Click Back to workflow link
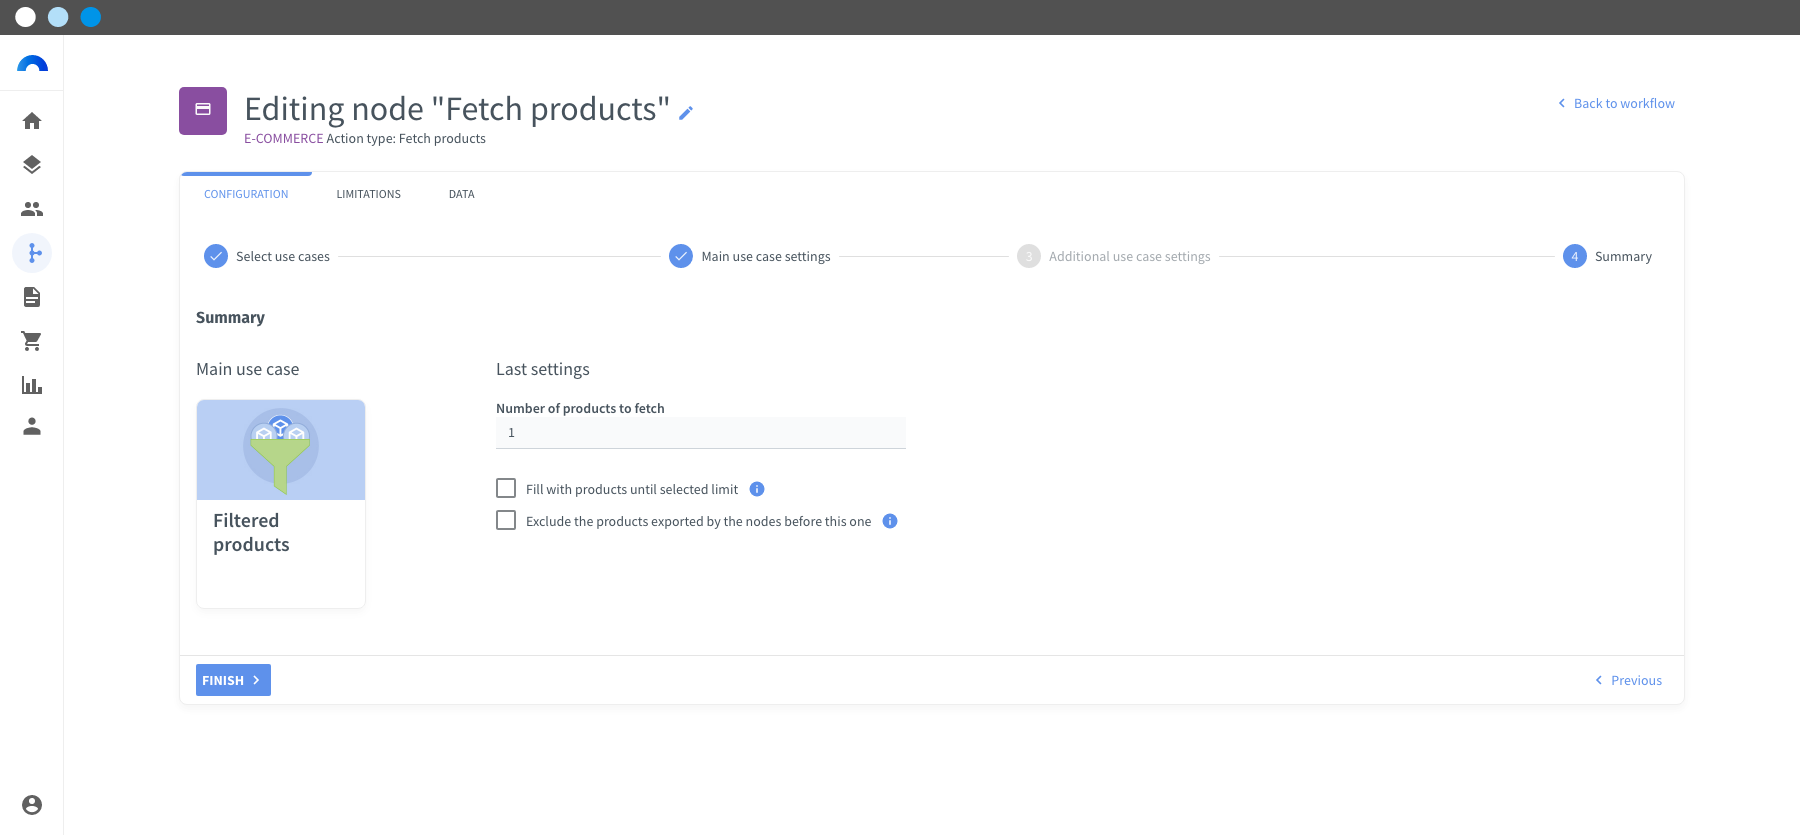 1616,103
